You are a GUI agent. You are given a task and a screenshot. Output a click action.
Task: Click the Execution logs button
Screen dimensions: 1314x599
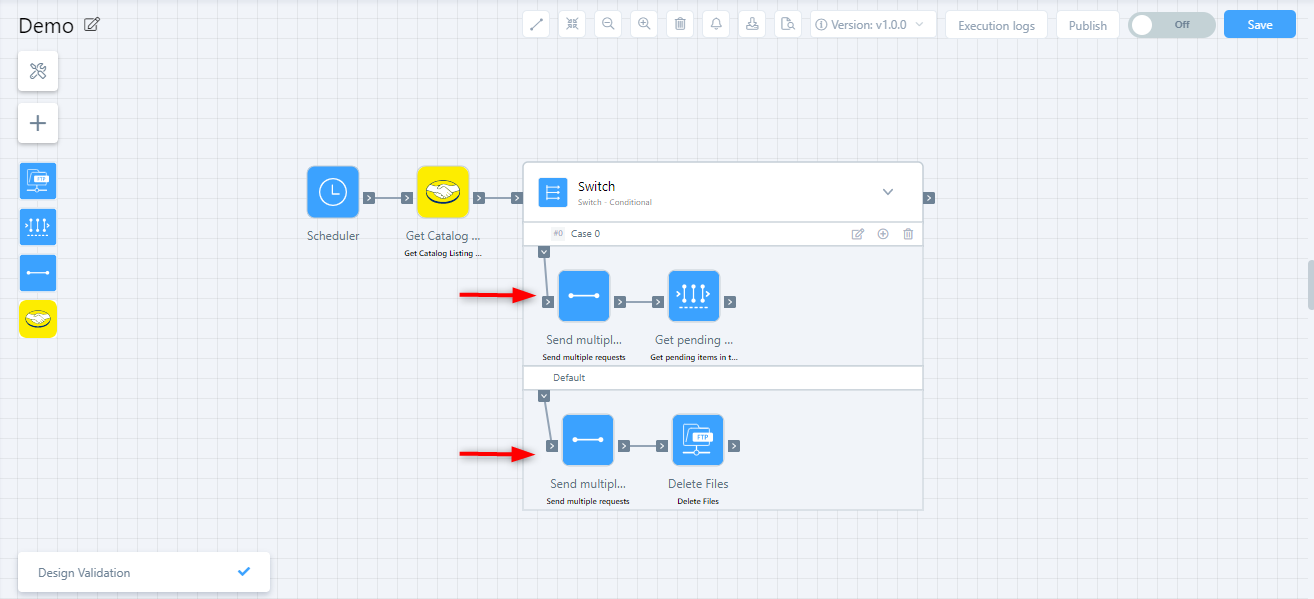[x=996, y=25]
